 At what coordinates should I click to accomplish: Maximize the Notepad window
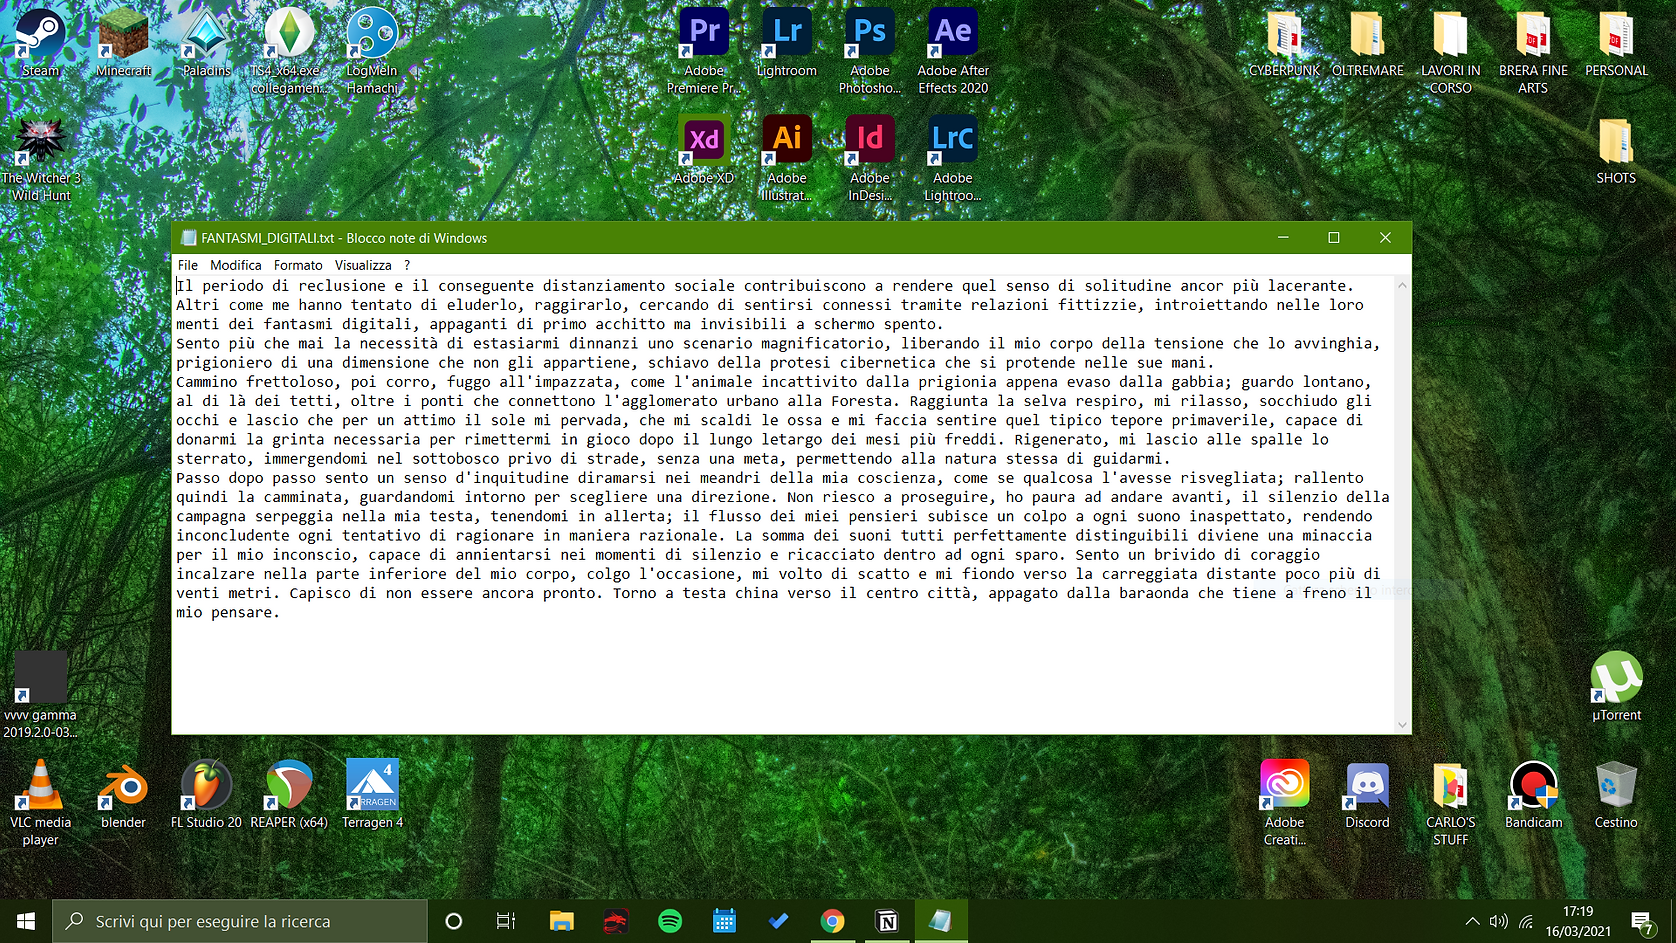tap(1333, 238)
